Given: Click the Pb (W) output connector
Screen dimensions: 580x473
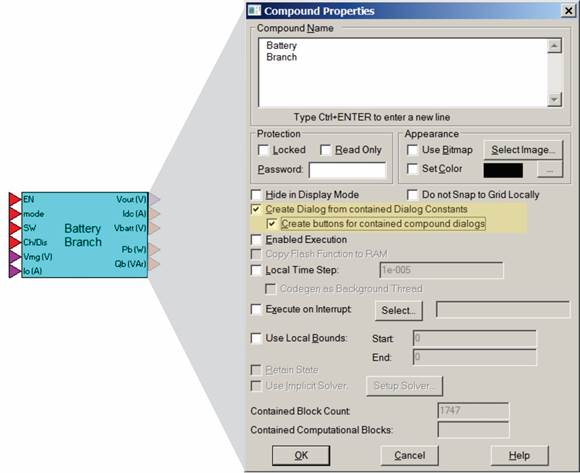Looking at the screenshot, I should click(x=154, y=250).
